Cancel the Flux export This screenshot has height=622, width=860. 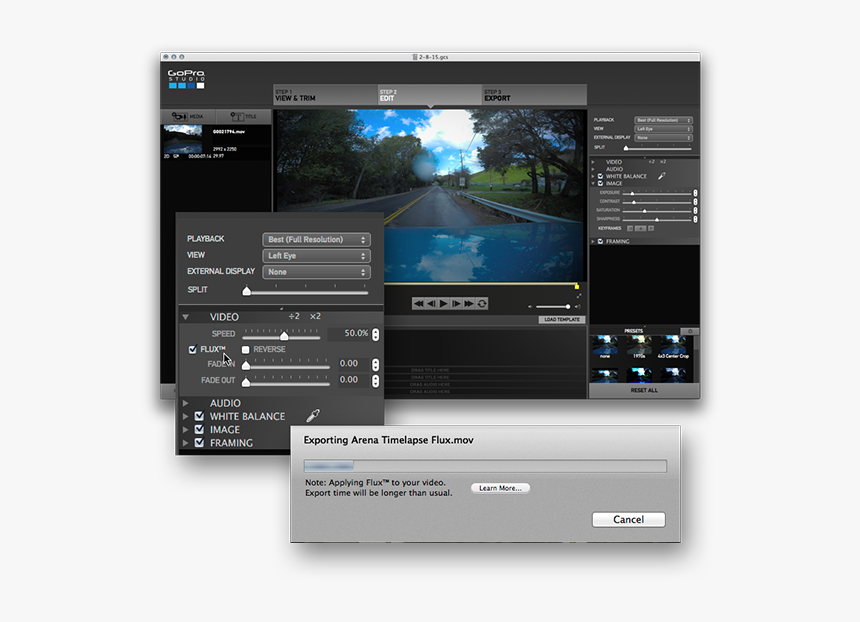click(628, 519)
